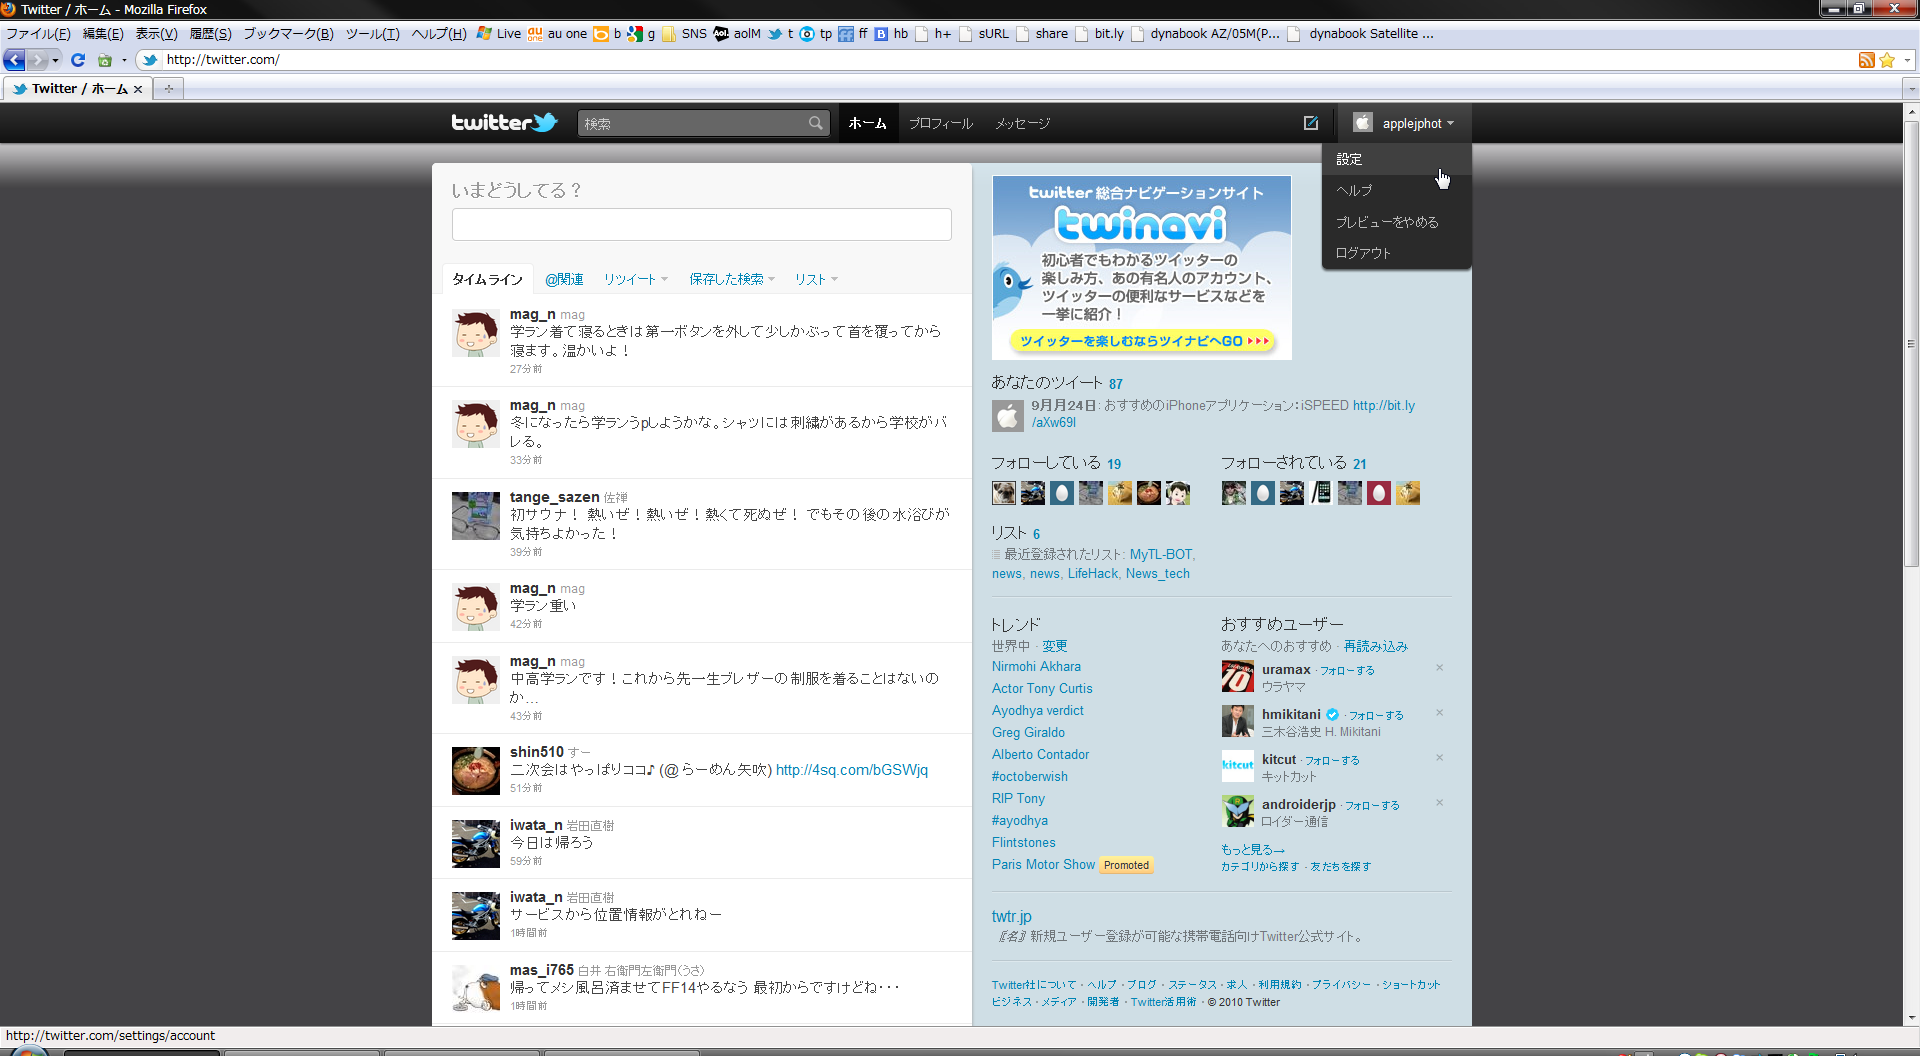Open the twtr.jp link

click(1012, 916)
